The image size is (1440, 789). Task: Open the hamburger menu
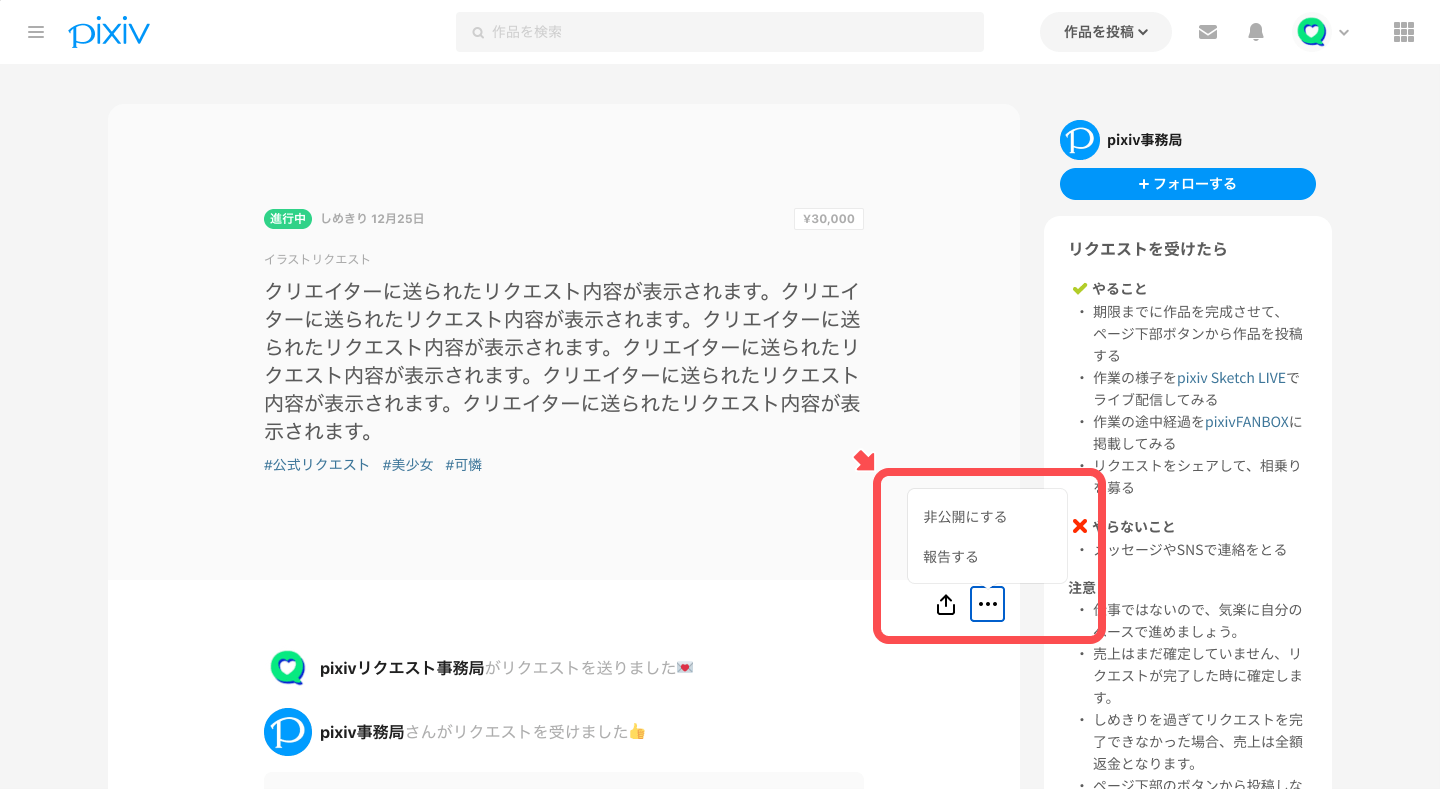point(36,32)
